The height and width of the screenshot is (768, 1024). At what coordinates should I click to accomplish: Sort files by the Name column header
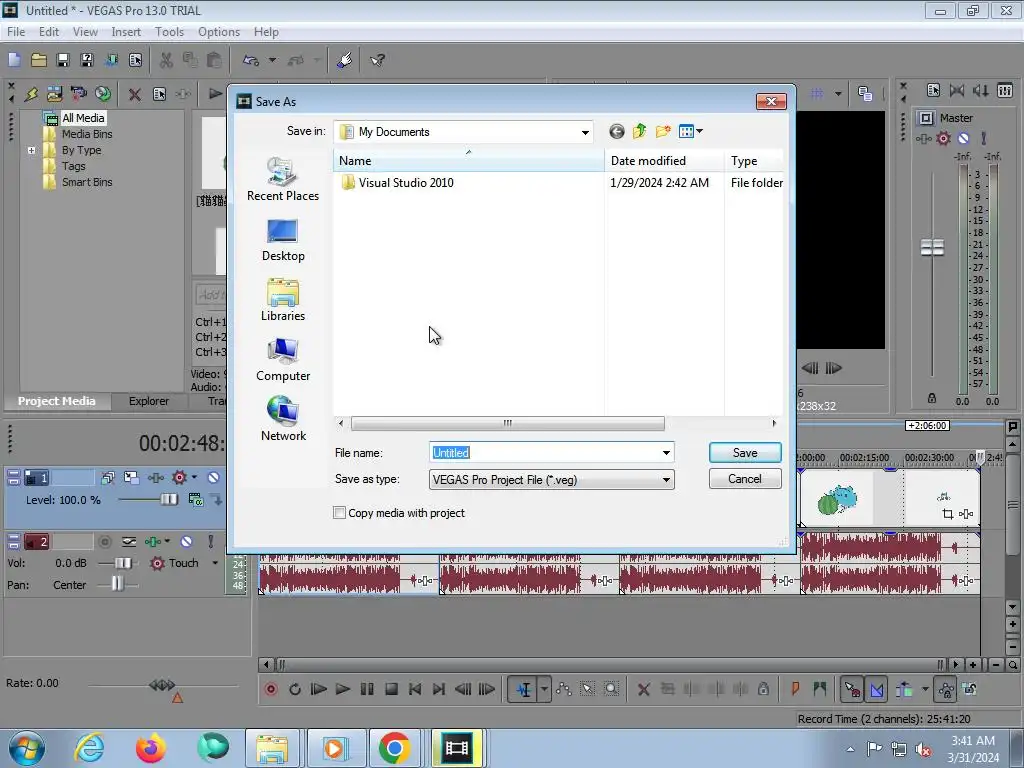point(468,161)
